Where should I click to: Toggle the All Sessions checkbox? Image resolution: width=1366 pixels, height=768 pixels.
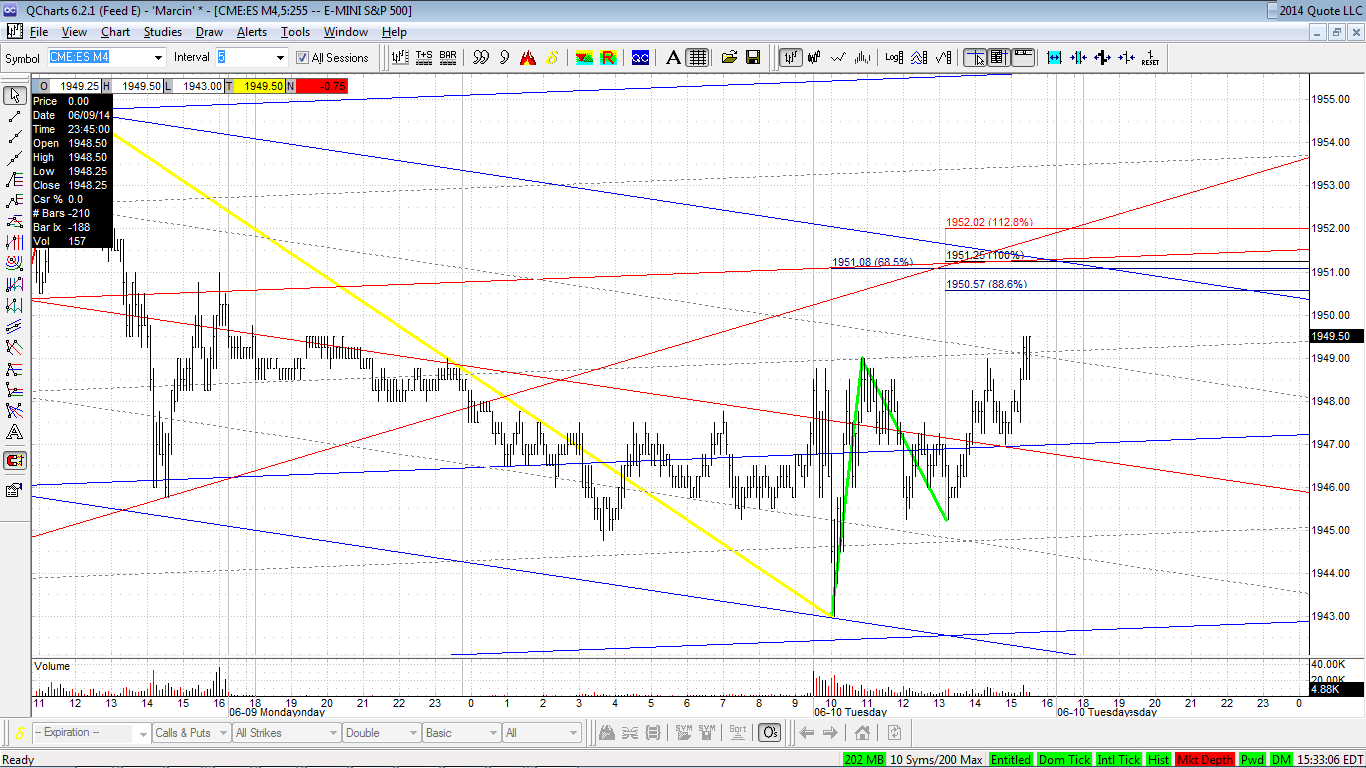[302, 58]
